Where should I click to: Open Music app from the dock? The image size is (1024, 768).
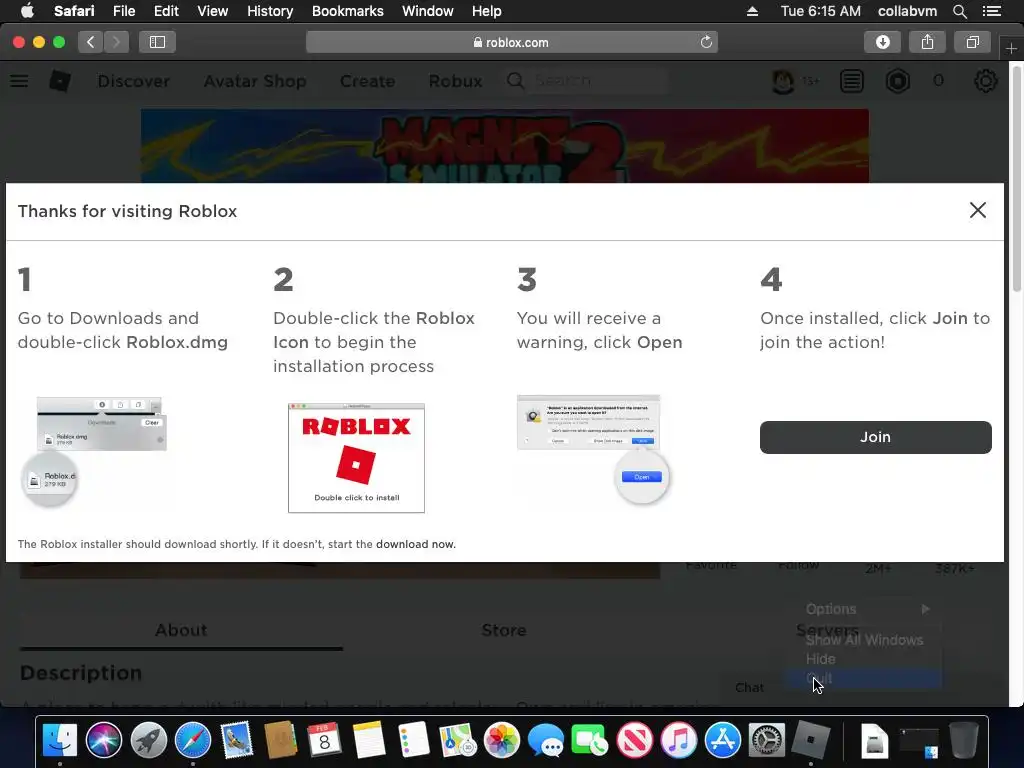(679, 741)
